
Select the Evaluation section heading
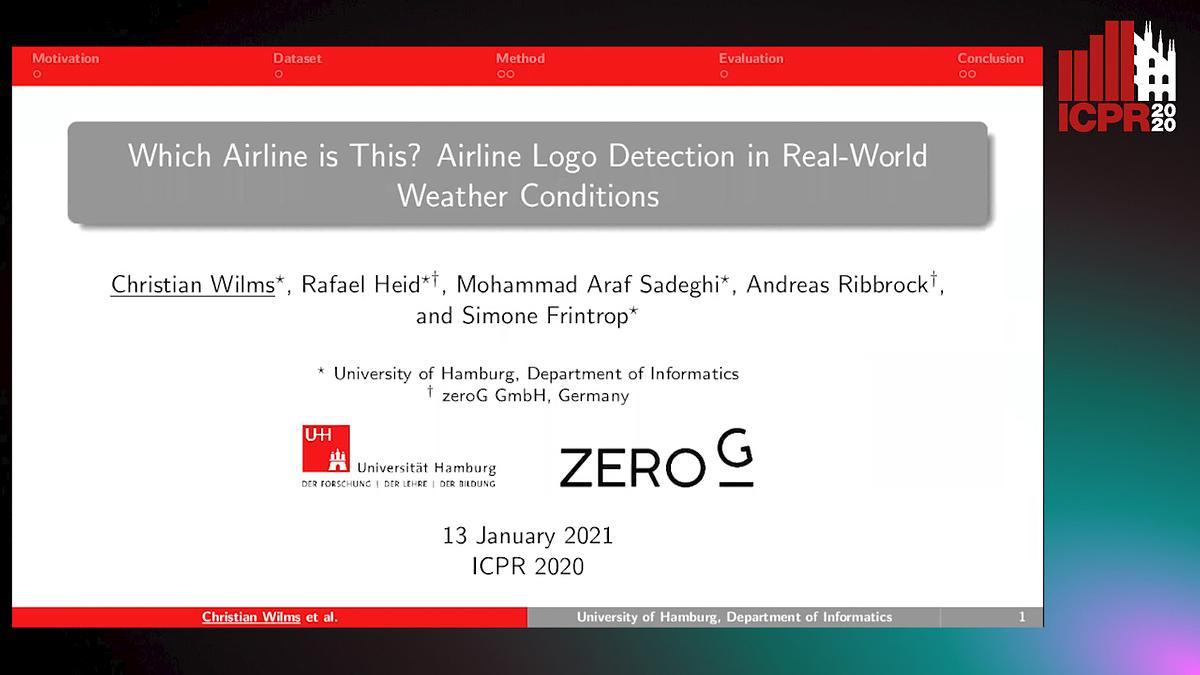coord(751,58)
